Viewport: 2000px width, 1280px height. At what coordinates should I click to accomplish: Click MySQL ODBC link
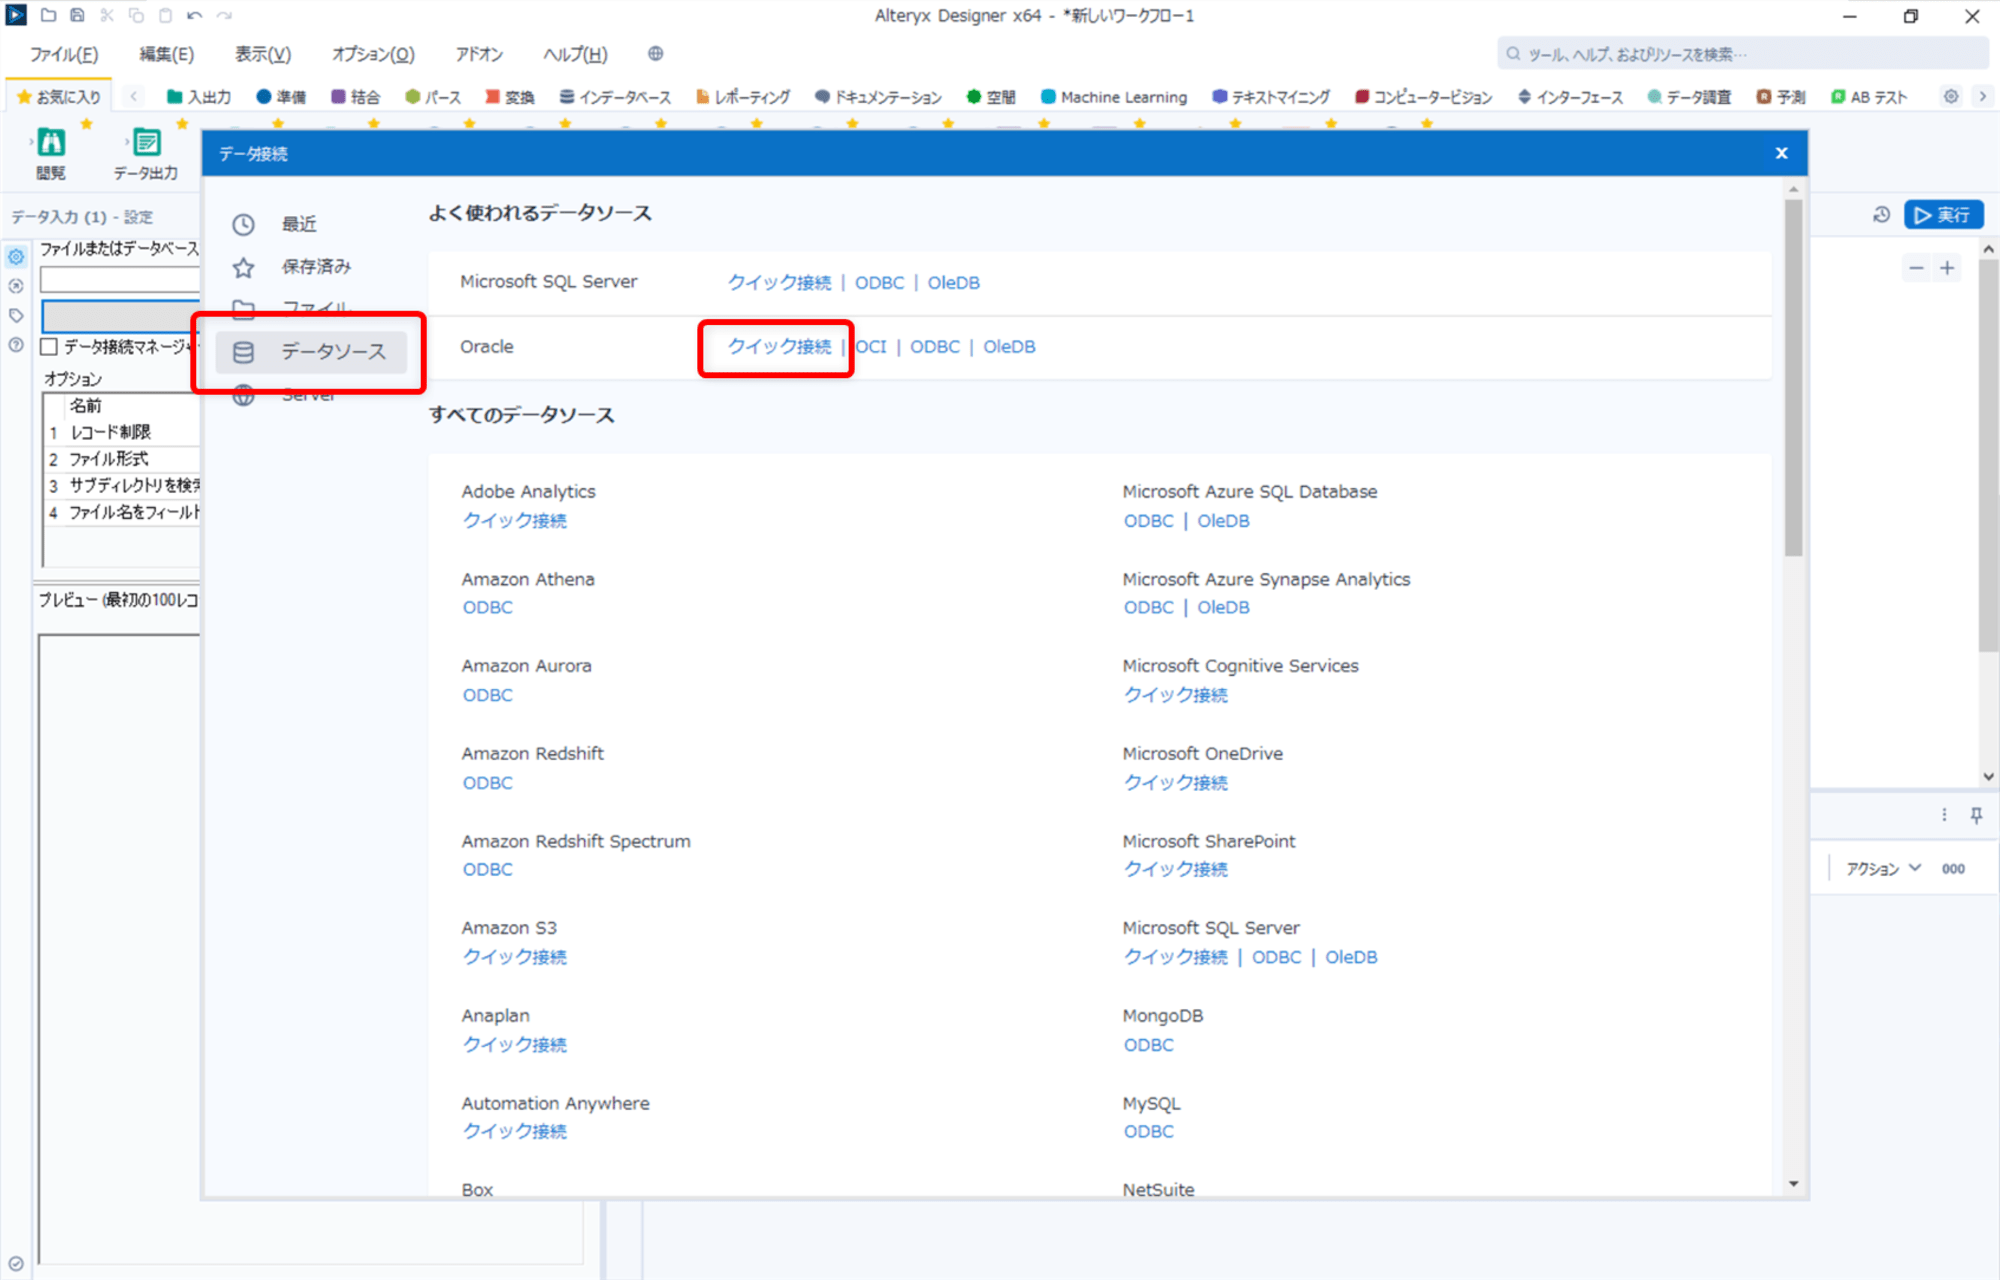click(x=1148, y=1132)
